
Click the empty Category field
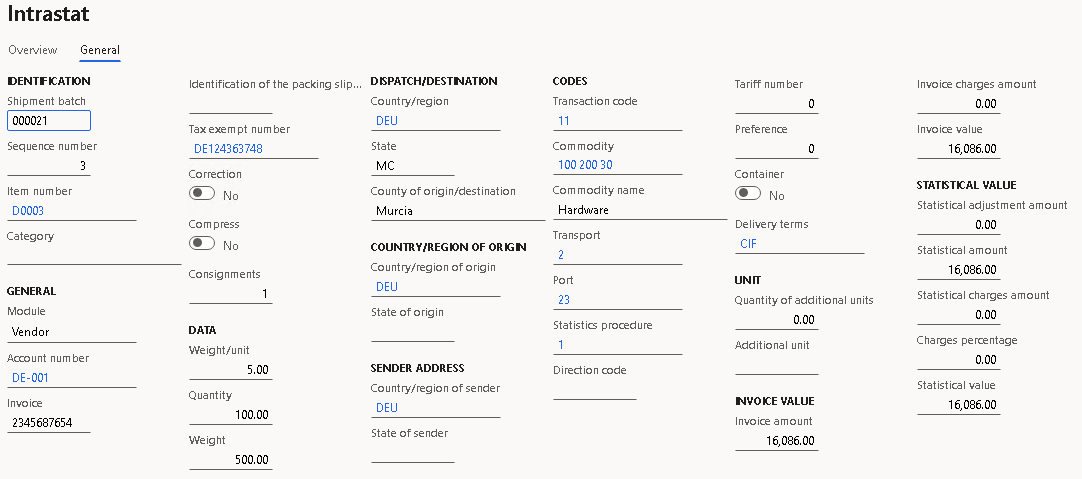(94, 255)
